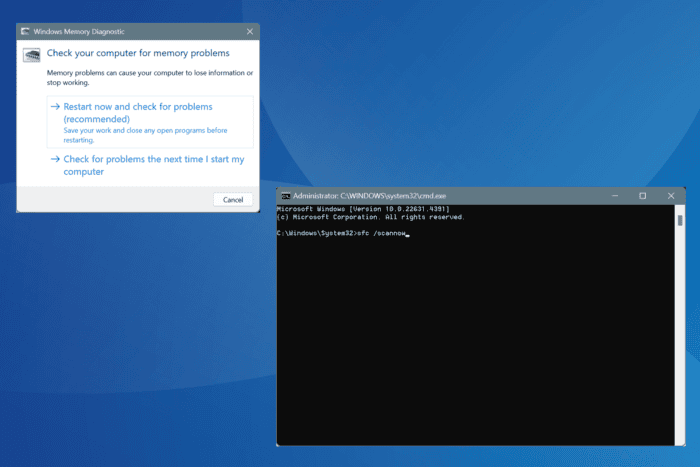Screen dimensions: 700x467
Task: Click the Command Prompt vertical scrollbar thumb
Action: [x=680, y=220]
